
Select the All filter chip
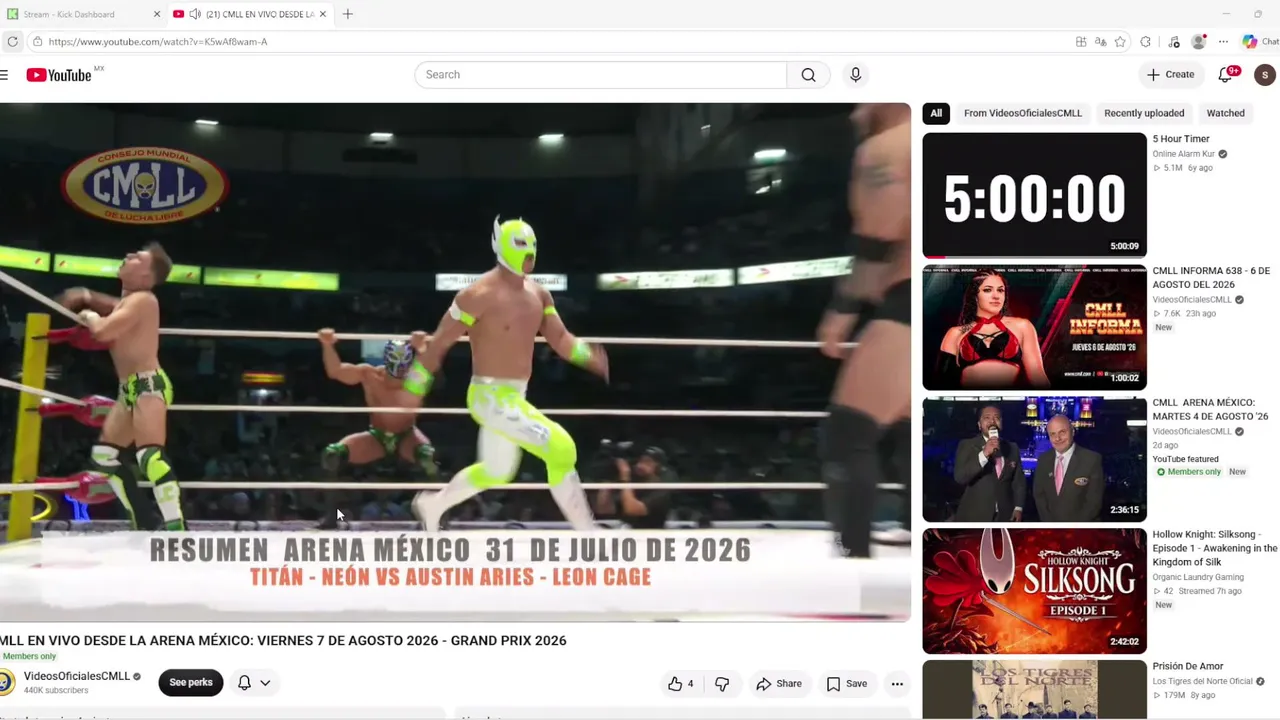tap(936, 113)
